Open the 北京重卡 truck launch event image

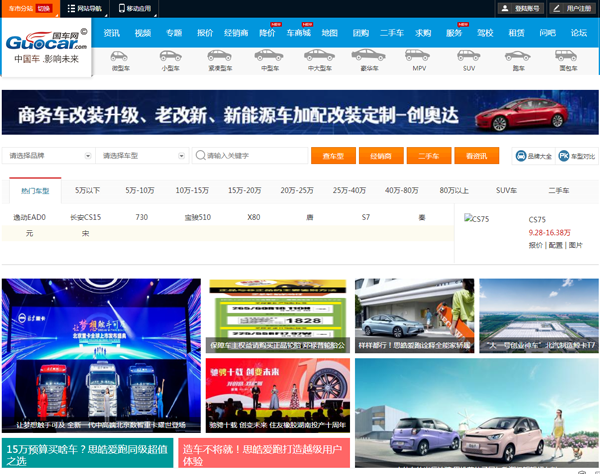[101, 356]
